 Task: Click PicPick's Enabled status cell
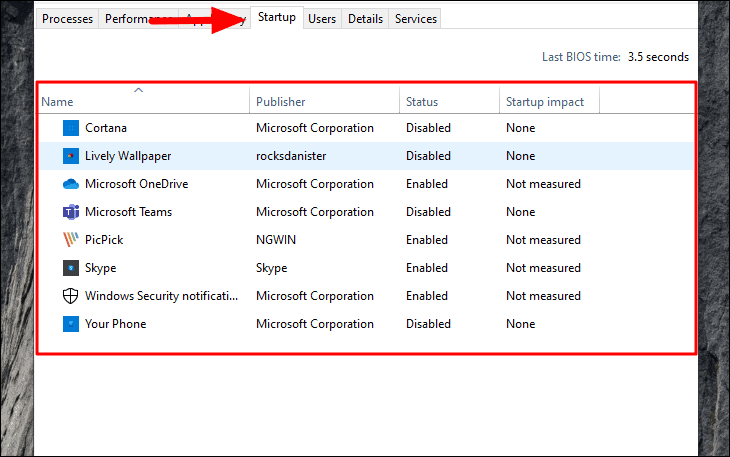427,240
